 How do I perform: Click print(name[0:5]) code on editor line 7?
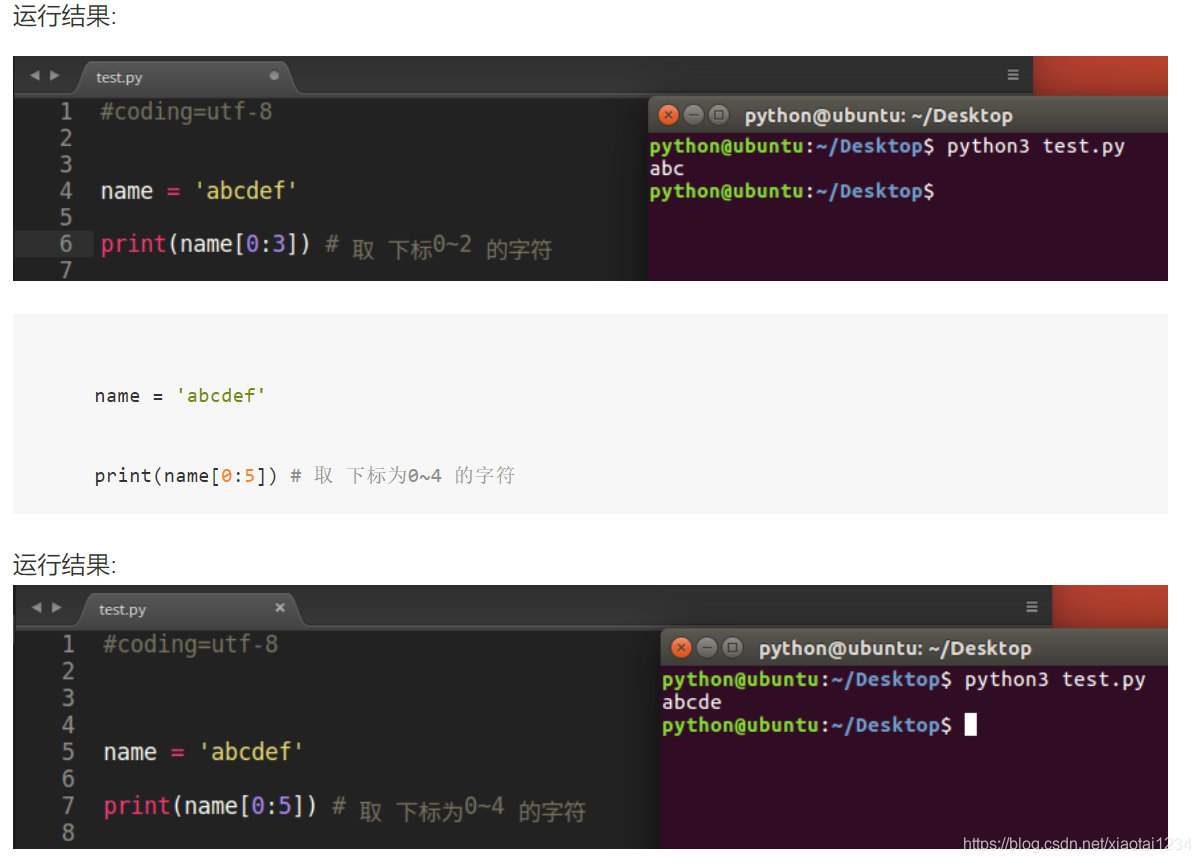(211, 806)
